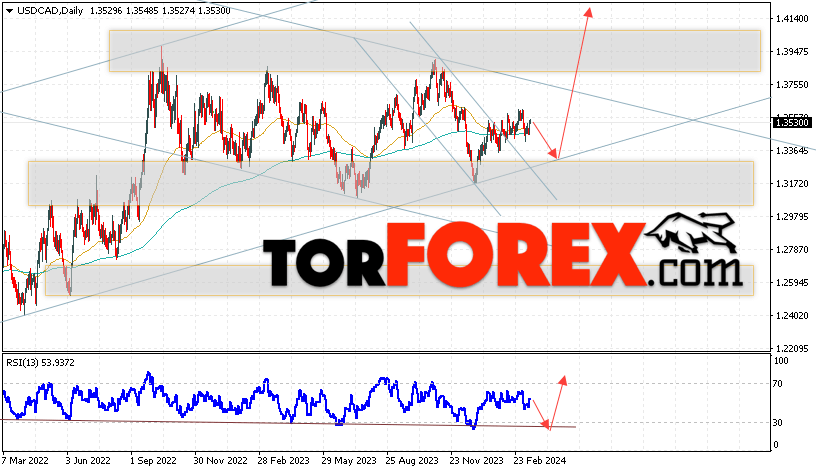Click the 1.41400 price scale label
816x472 pixels.
point(792,19)
